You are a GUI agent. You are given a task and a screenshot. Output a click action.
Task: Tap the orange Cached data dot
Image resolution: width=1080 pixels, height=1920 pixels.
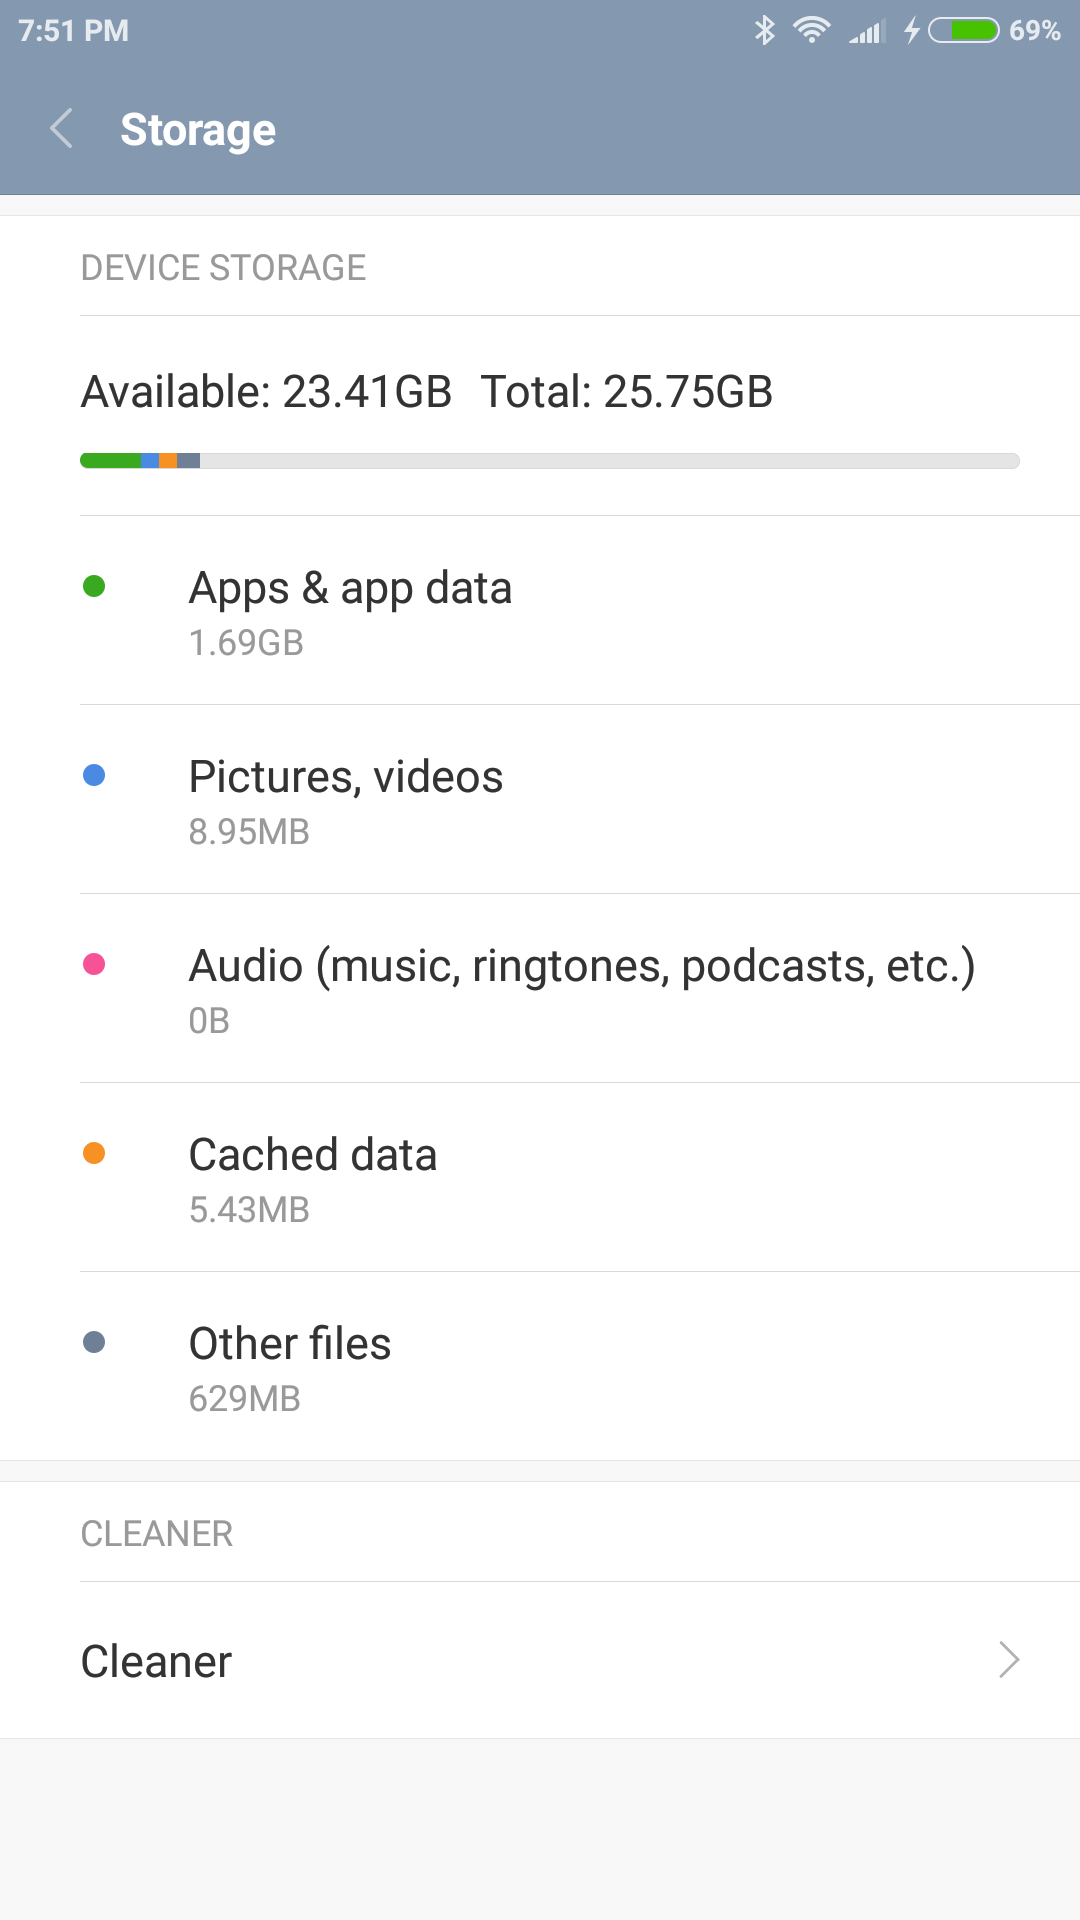coord(94,1153)
